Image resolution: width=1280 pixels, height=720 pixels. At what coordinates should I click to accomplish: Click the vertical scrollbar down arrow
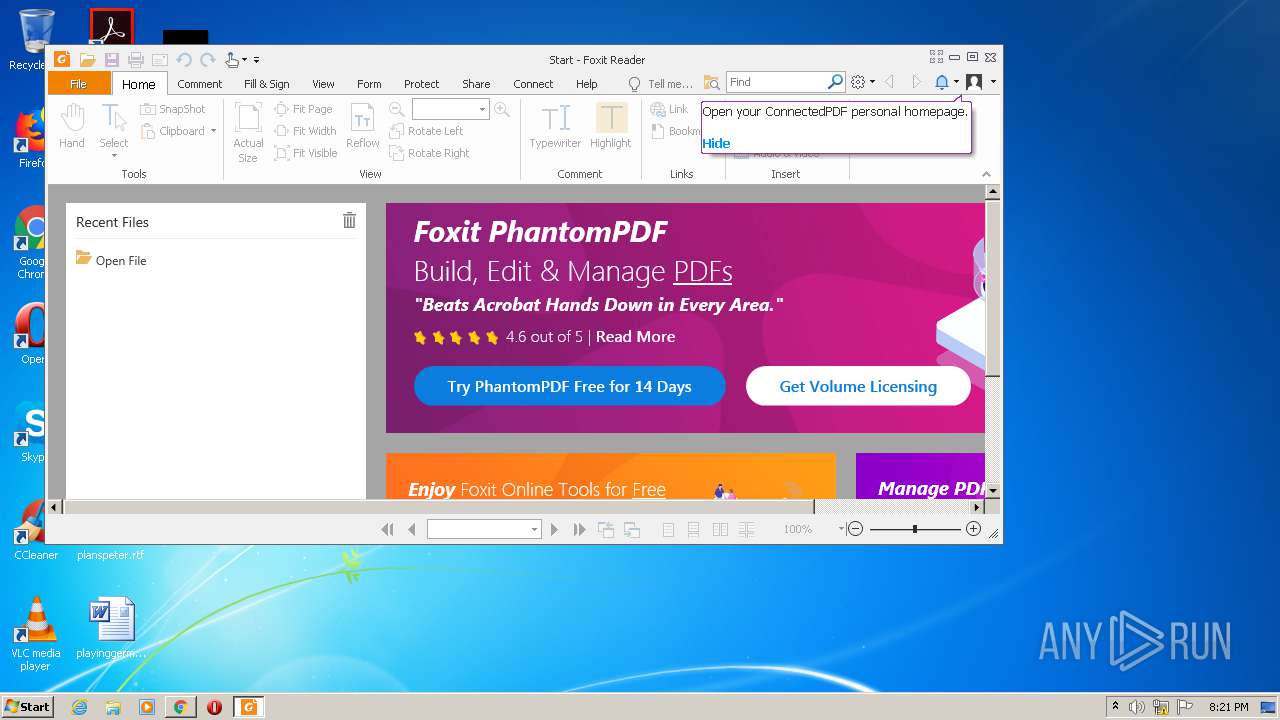pos(992,491)
